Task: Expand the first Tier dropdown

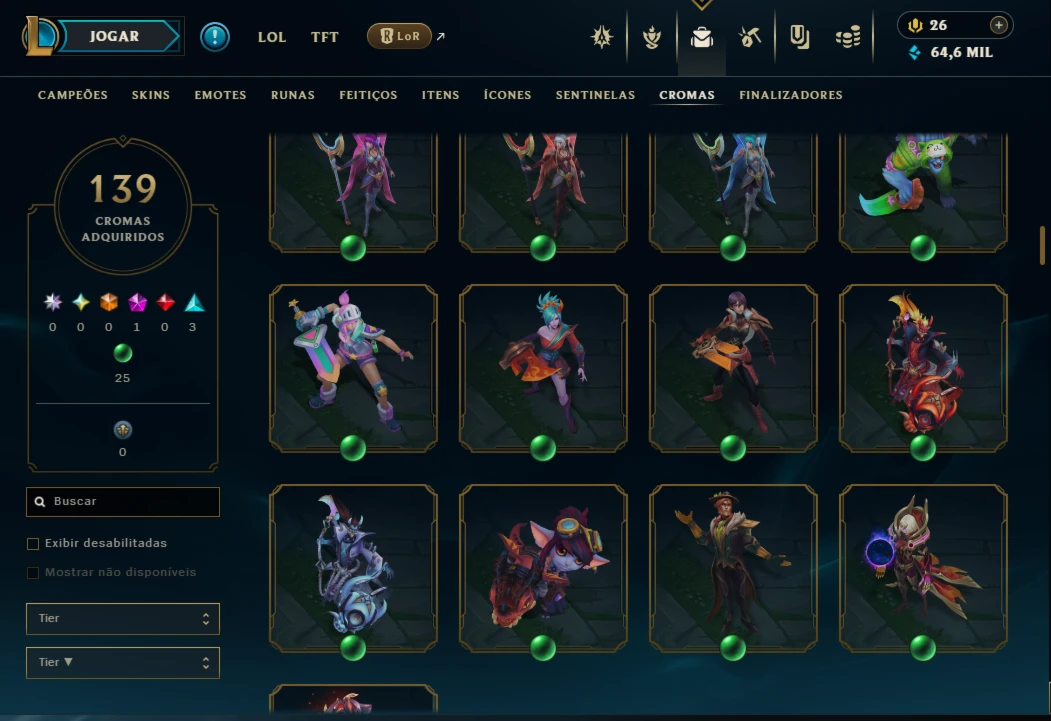Action: (123, 618)
